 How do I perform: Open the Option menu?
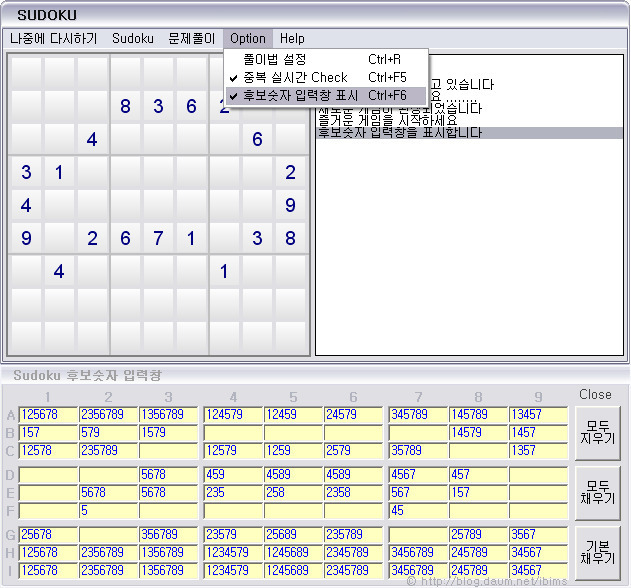pyautogui.click(x=247, y=38)
